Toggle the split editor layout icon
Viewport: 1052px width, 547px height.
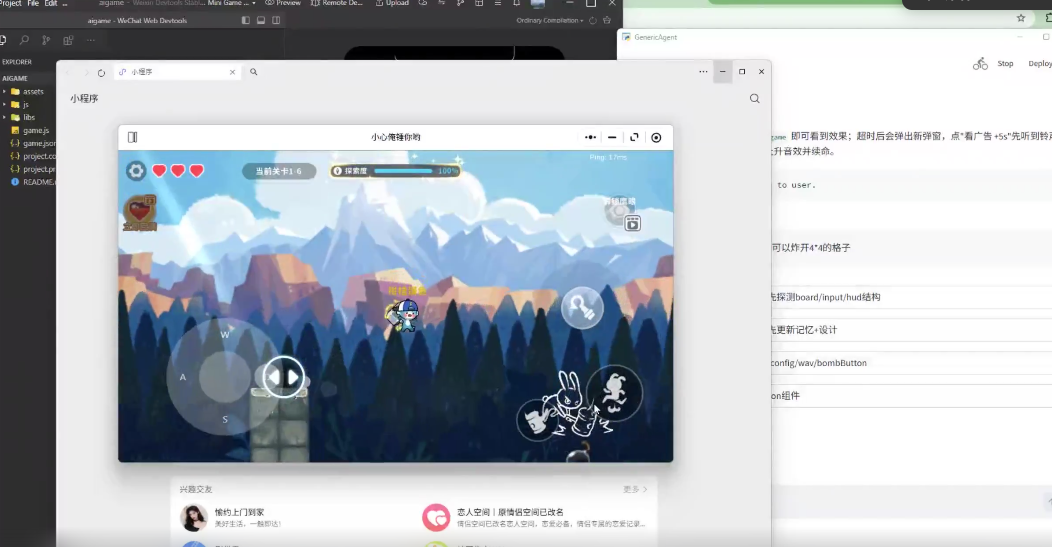tap(276, 20)
